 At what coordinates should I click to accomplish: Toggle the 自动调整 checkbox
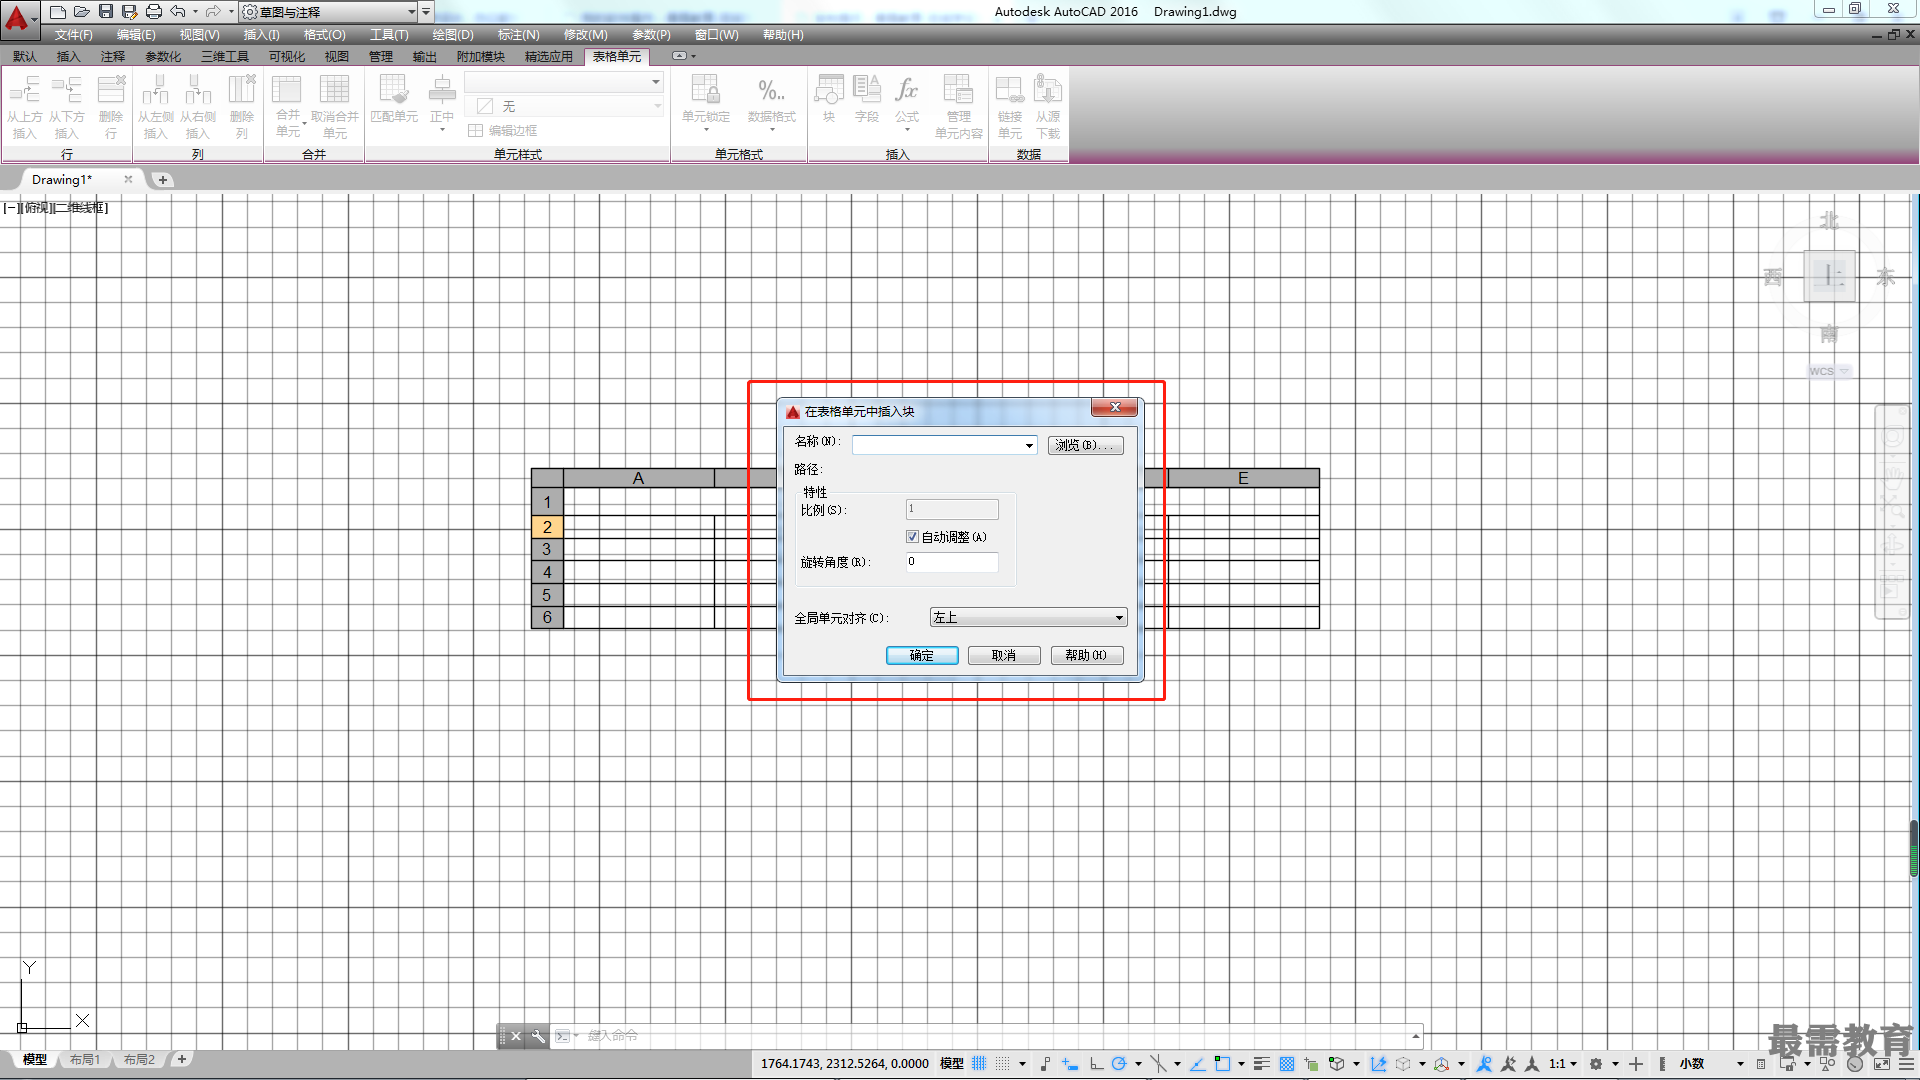coord(912,537)
